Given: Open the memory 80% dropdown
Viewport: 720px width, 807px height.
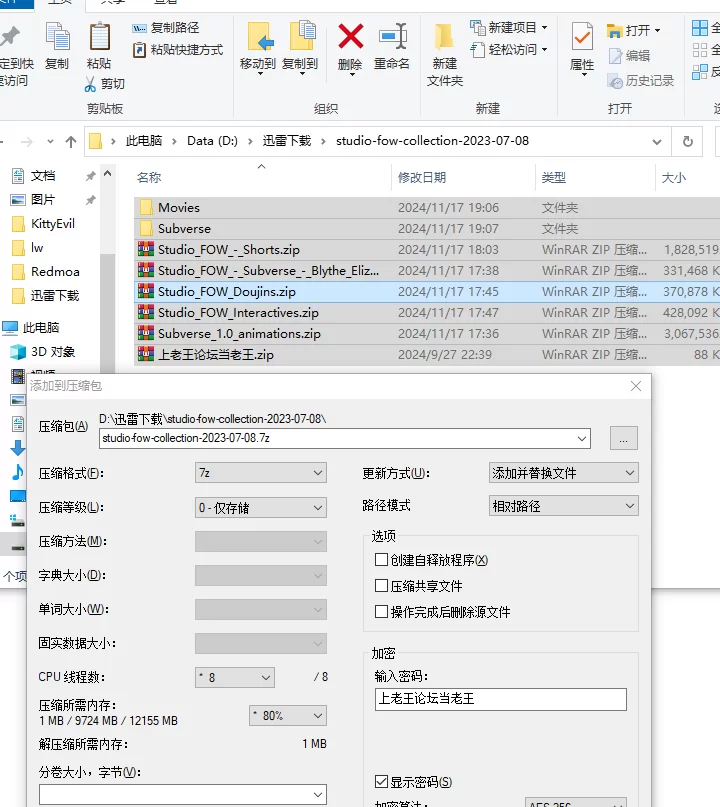Looking at the screenshot, I should click(x=288, y=715).
